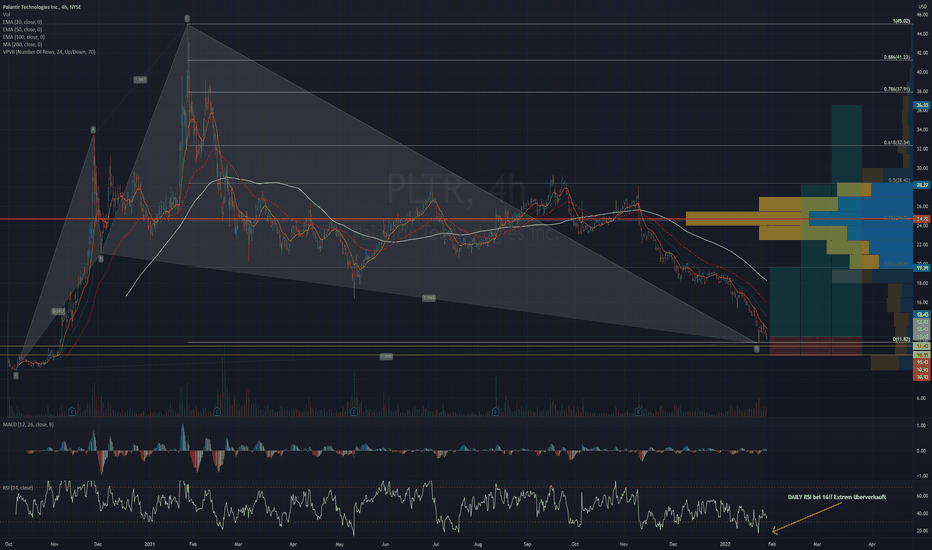
Task: Click the 0.5(28.42) Fibonacci level label
Action: pyautogui.click(x=899, y=180)
